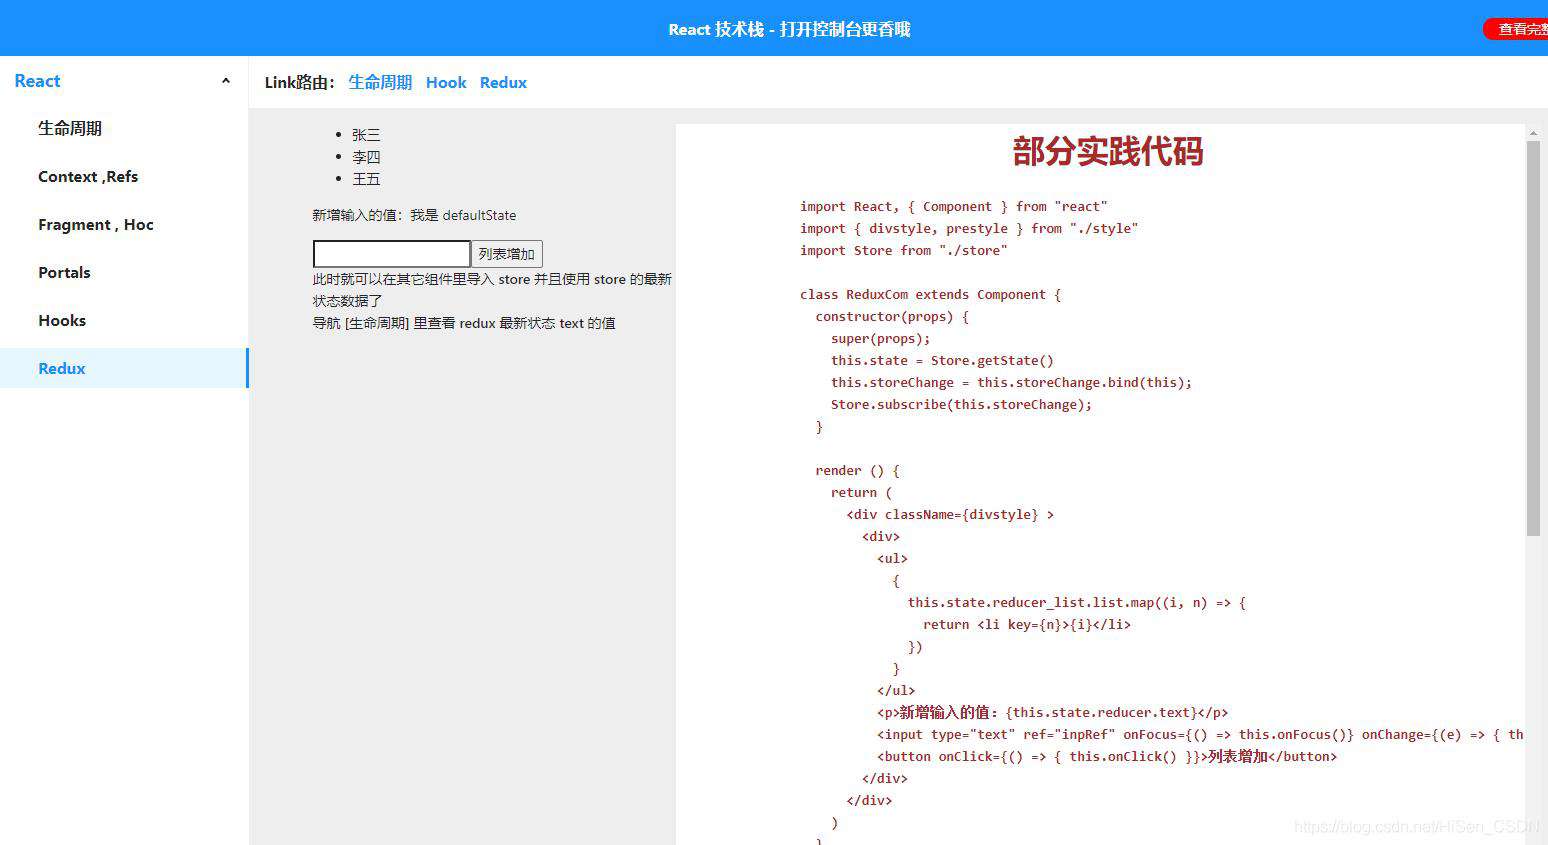Click the red 查看完整 button in header
Image resolution: width=1548 pixels, height=845 pixels.
1517,29
